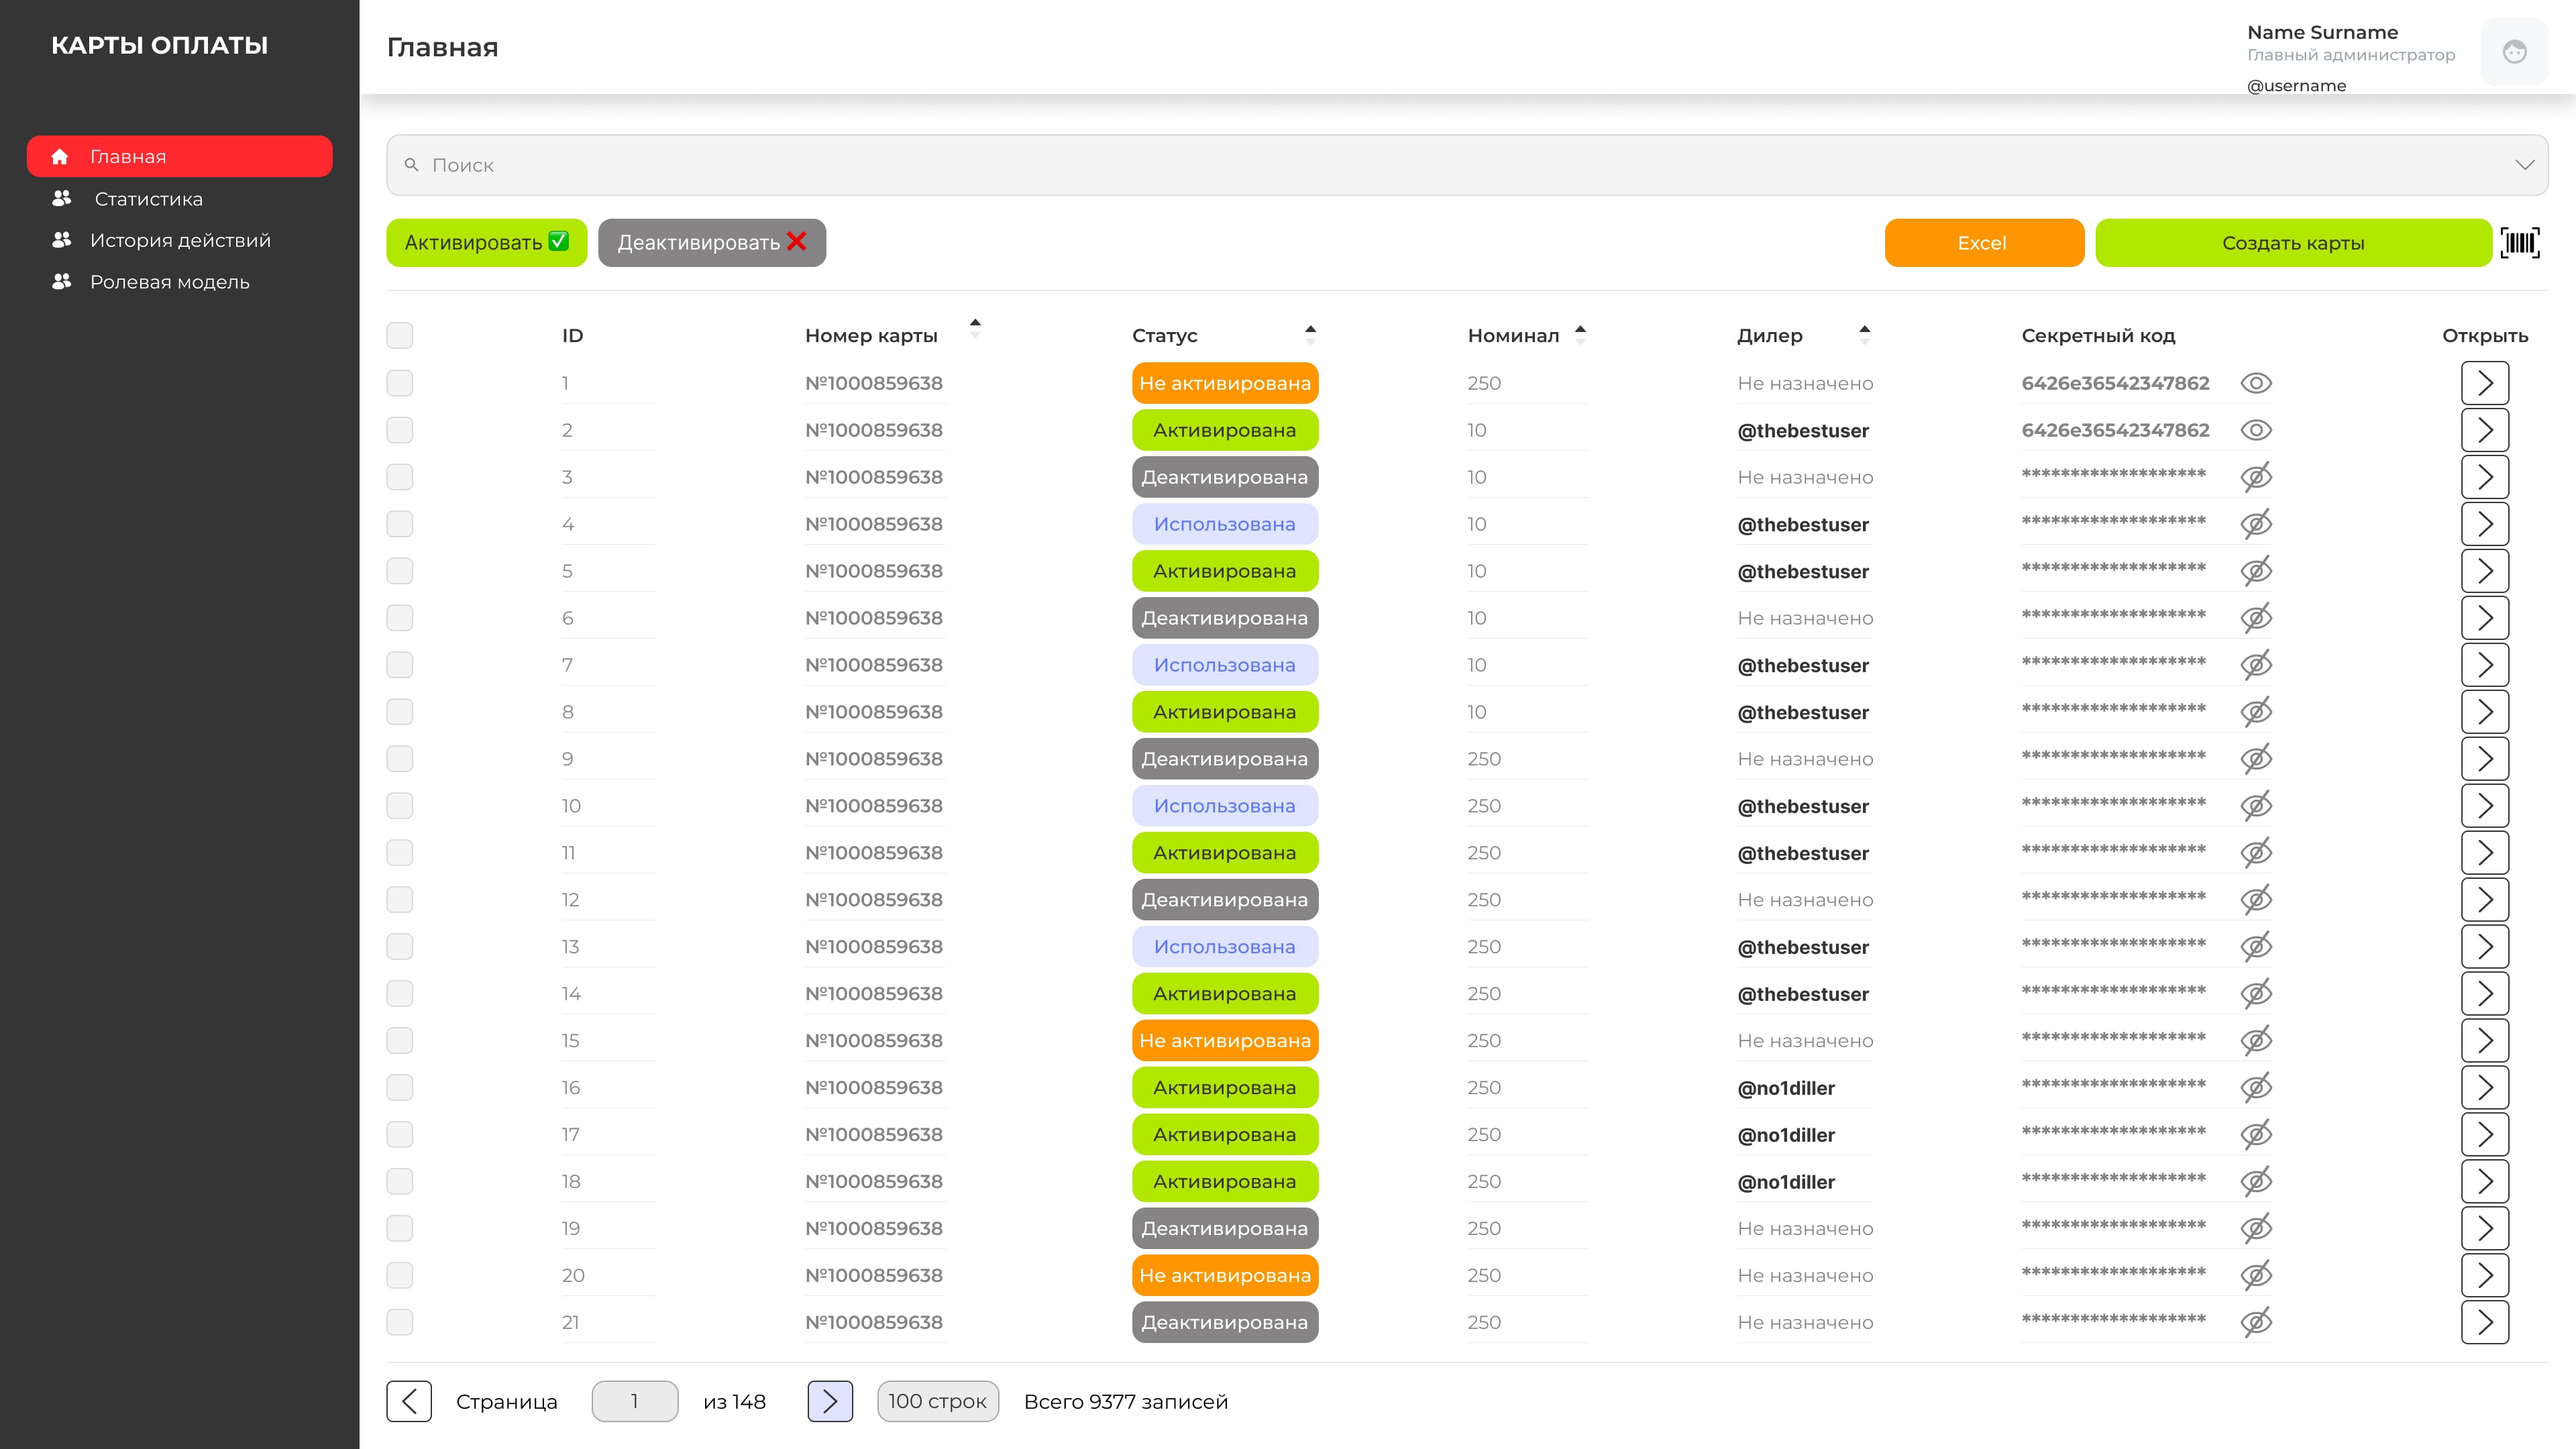2576x1449 pixels.
Task: Click dealer @no1diller in row 16
Action: click(1786, 1088)
